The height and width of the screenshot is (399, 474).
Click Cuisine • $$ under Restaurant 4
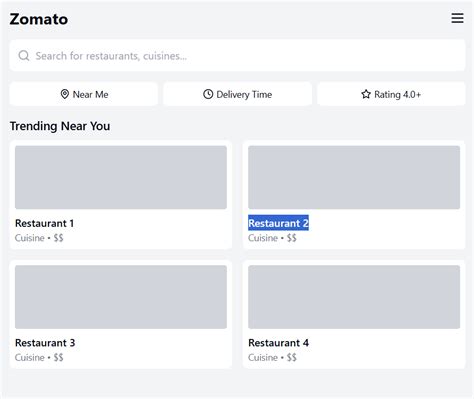coord(272,358)
